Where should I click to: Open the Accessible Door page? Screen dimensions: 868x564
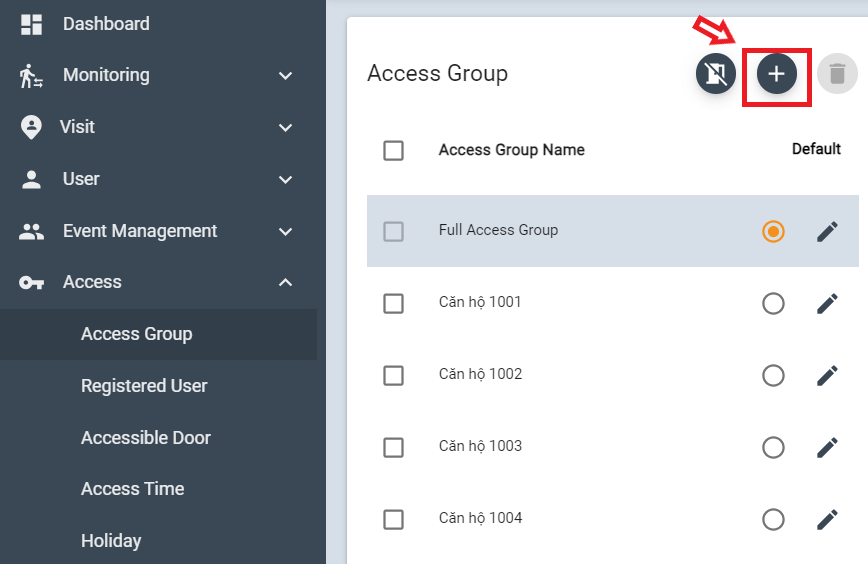point(146,438)
